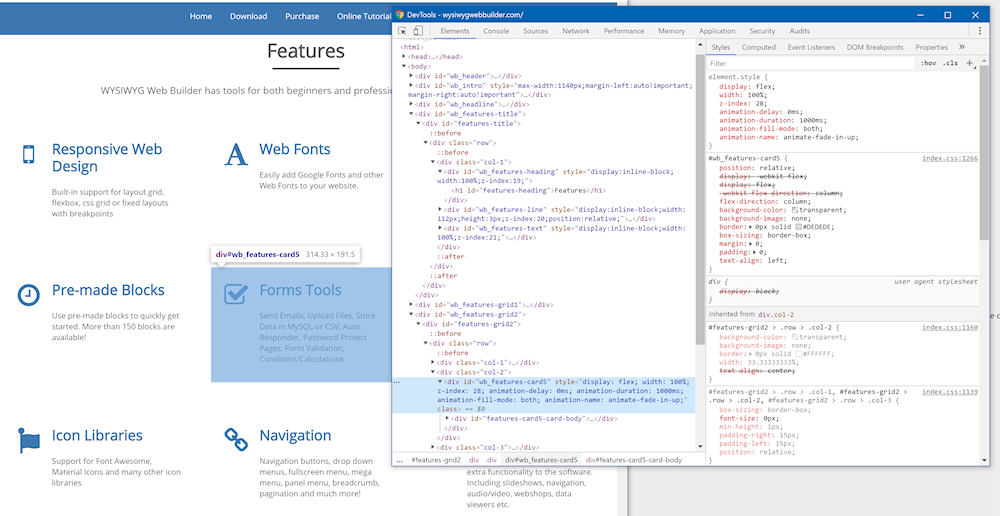Open the Application tab
The image size is (1000, 516).
pyautogui.click(x=717, y=31)
